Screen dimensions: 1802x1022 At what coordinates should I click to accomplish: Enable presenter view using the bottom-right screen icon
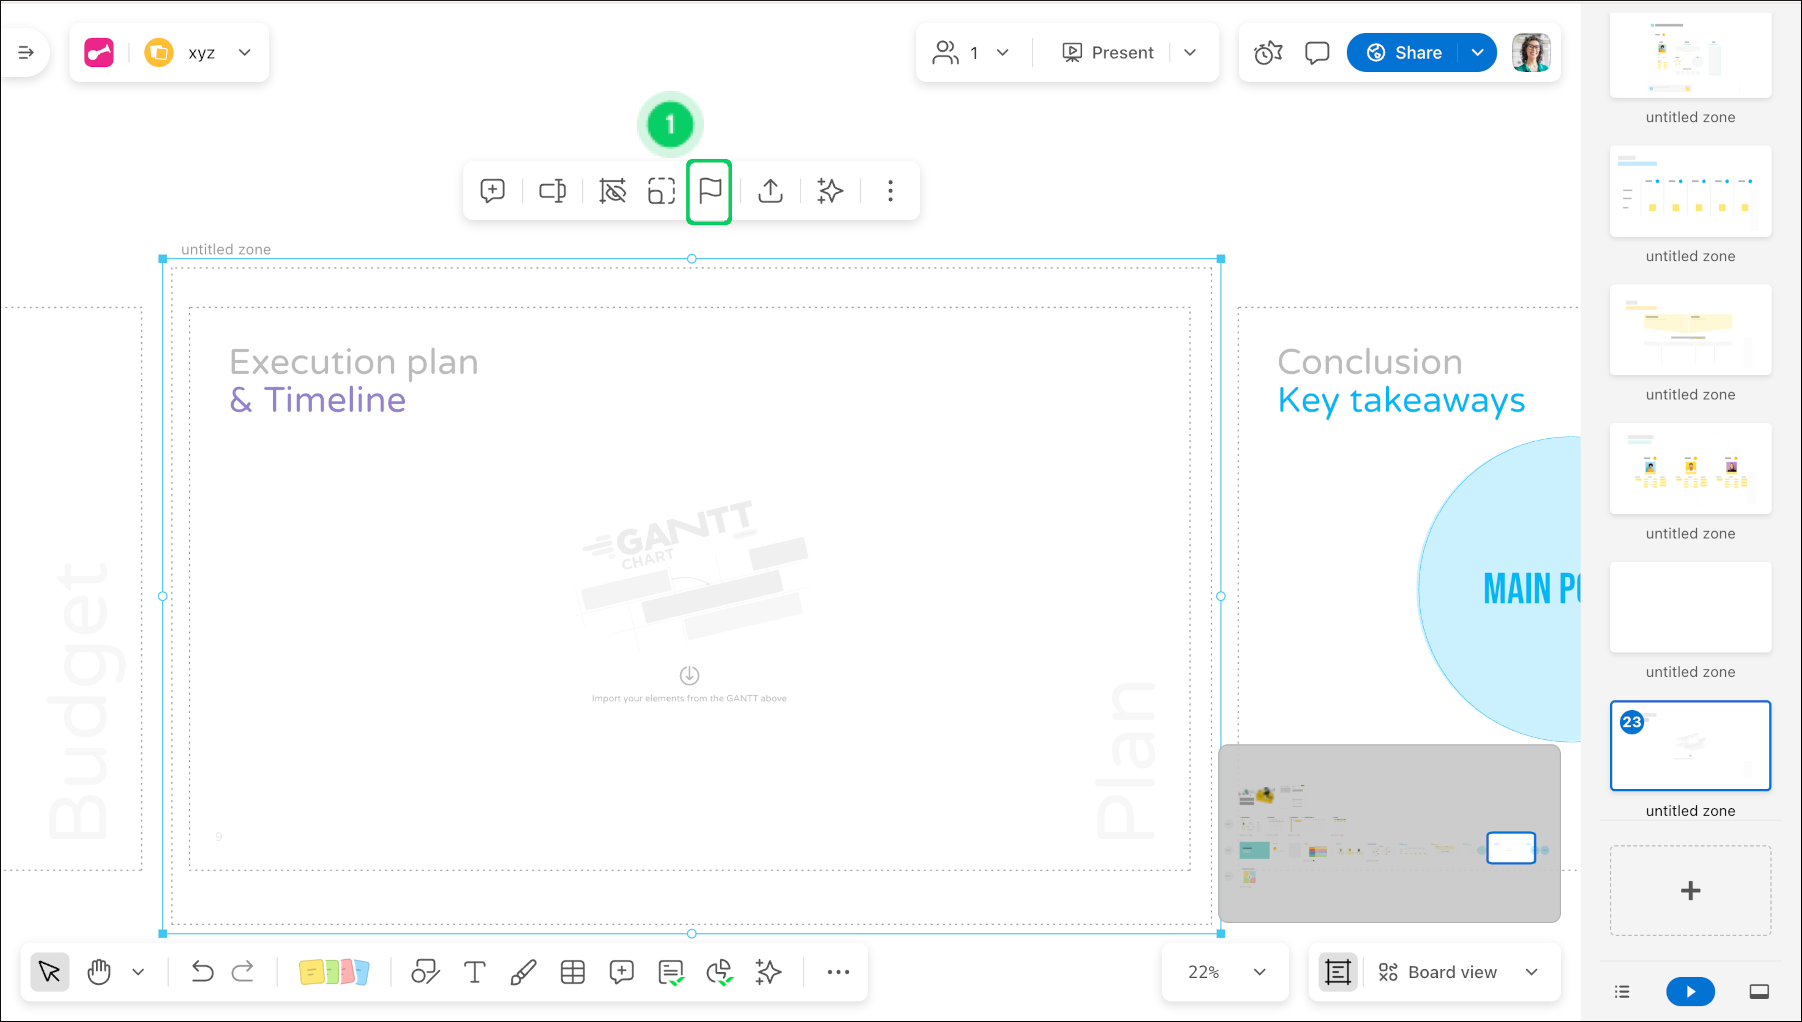(1758, 991)
